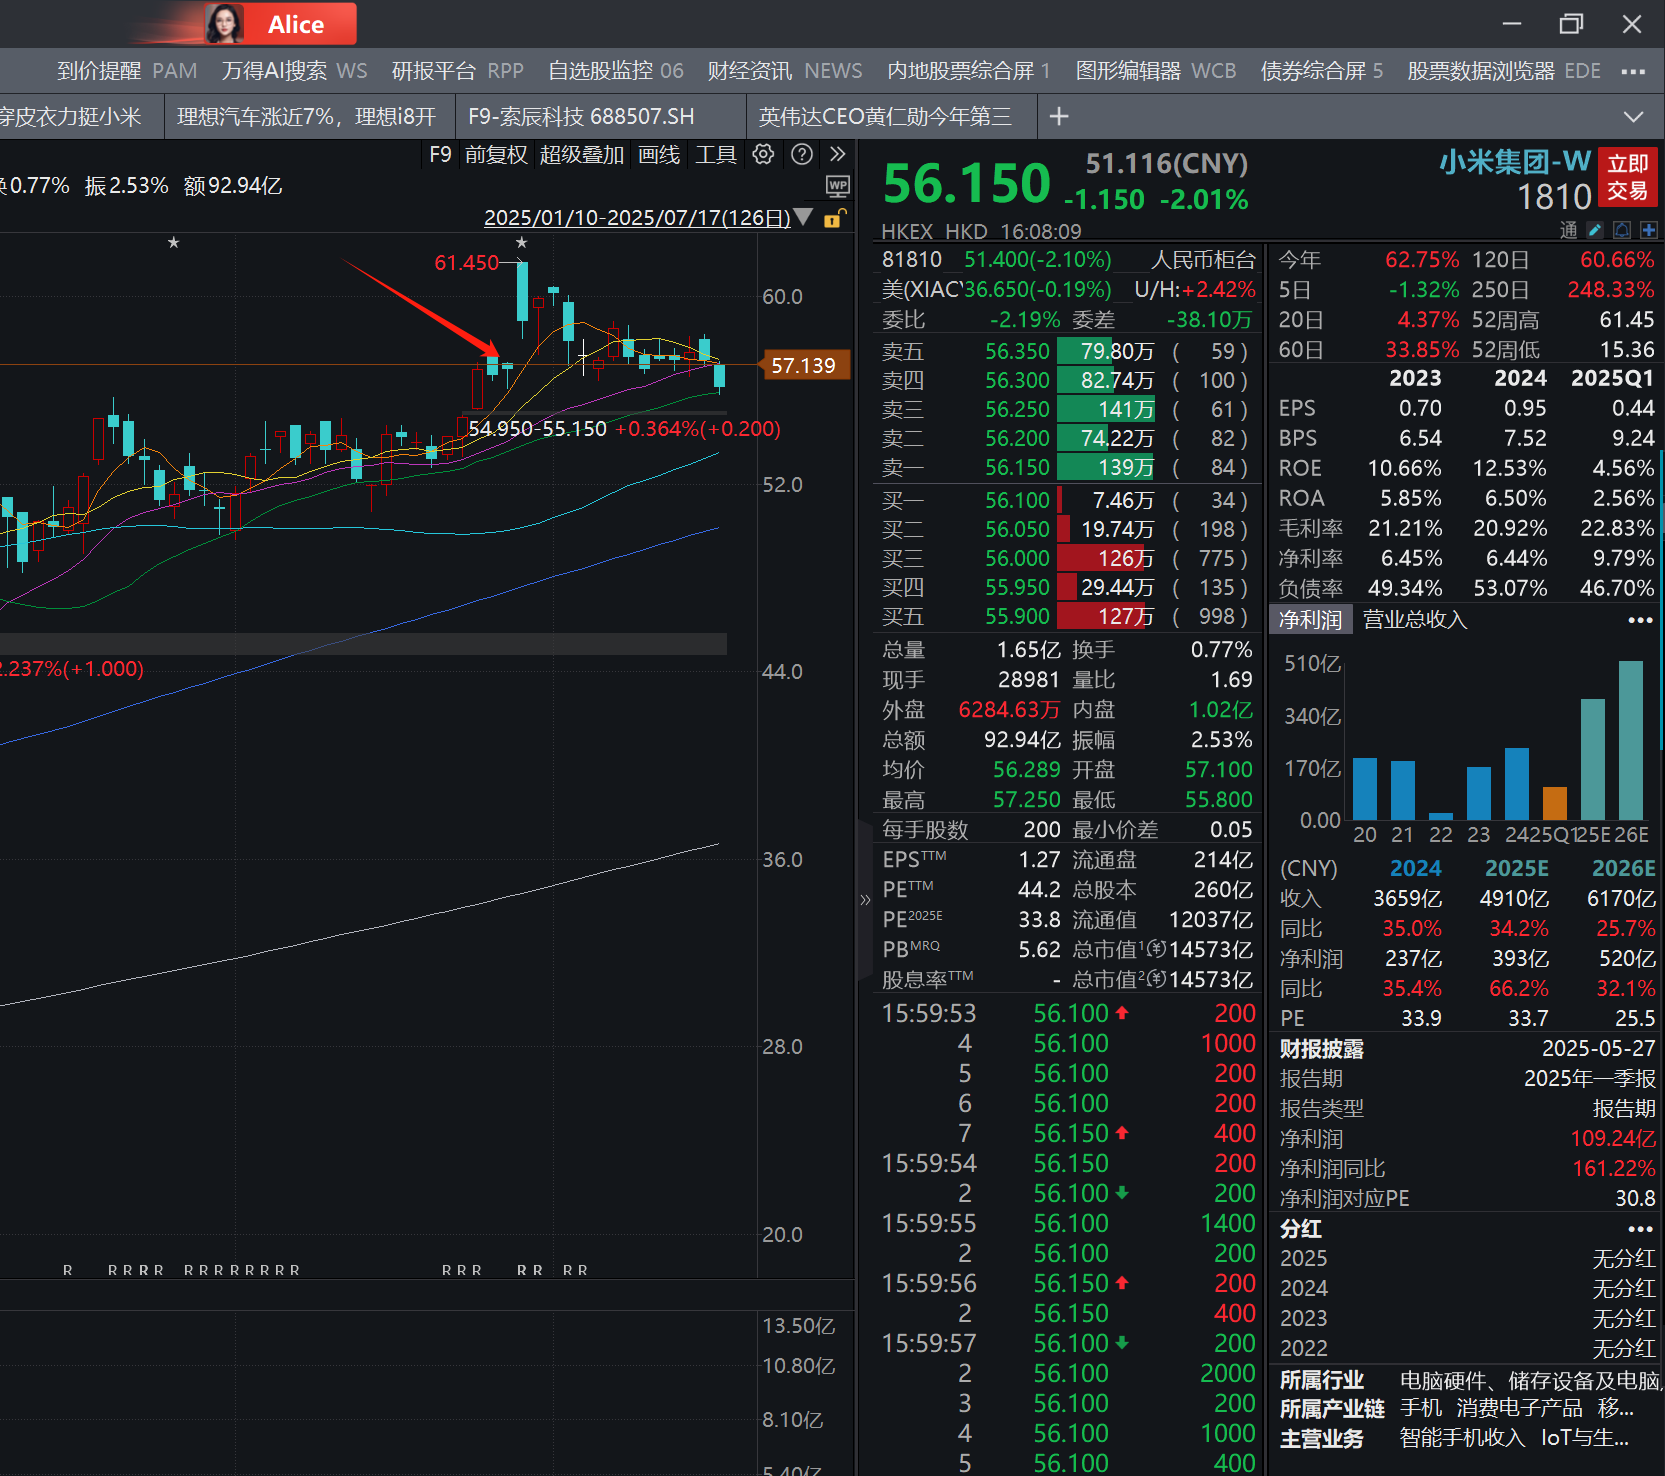Image resolution: width=1665 pixels, height=1476 pixels.
Task: Open the ellipsis beside 营业总收入
Action: click(1640, 620)
